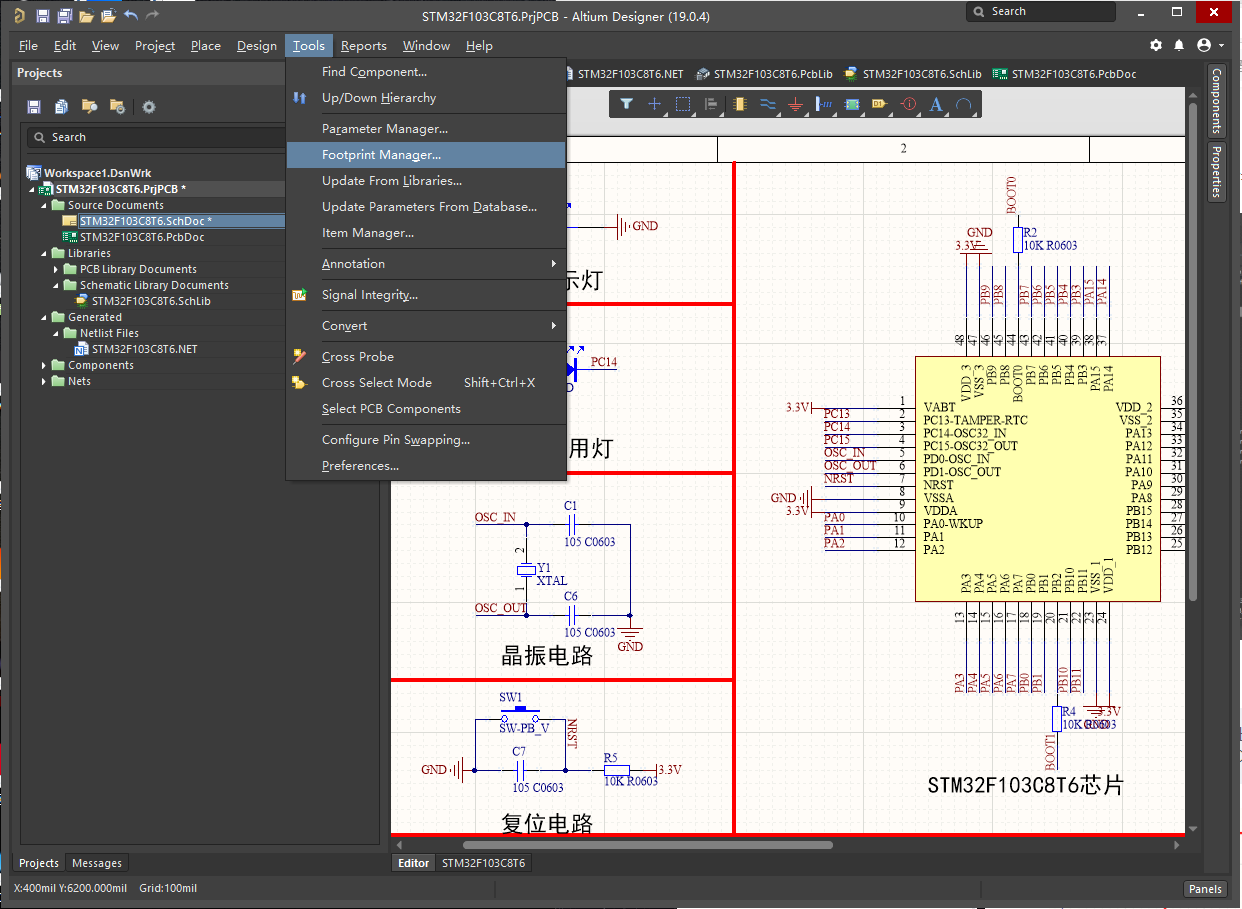Open the user account dropdown
The height and width of the screenshot is (909, 1242).
pyautogui.click(x=1209, y=46)
